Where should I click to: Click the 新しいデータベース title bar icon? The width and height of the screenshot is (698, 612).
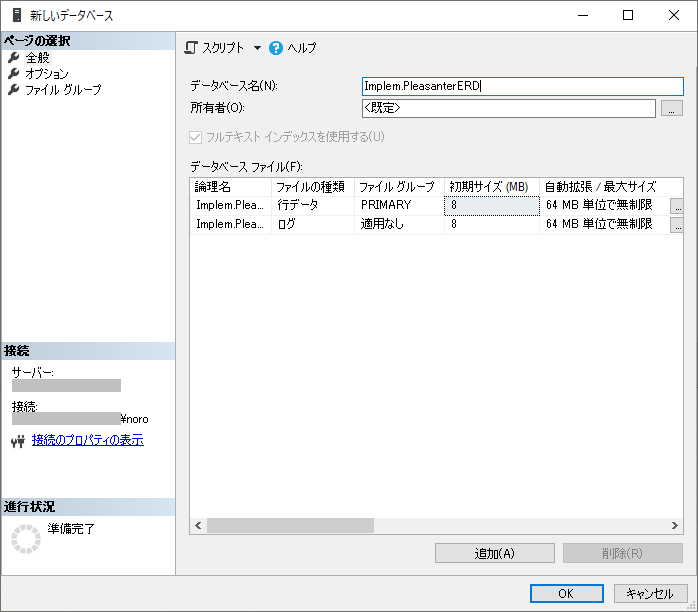(x=17, y=15)
